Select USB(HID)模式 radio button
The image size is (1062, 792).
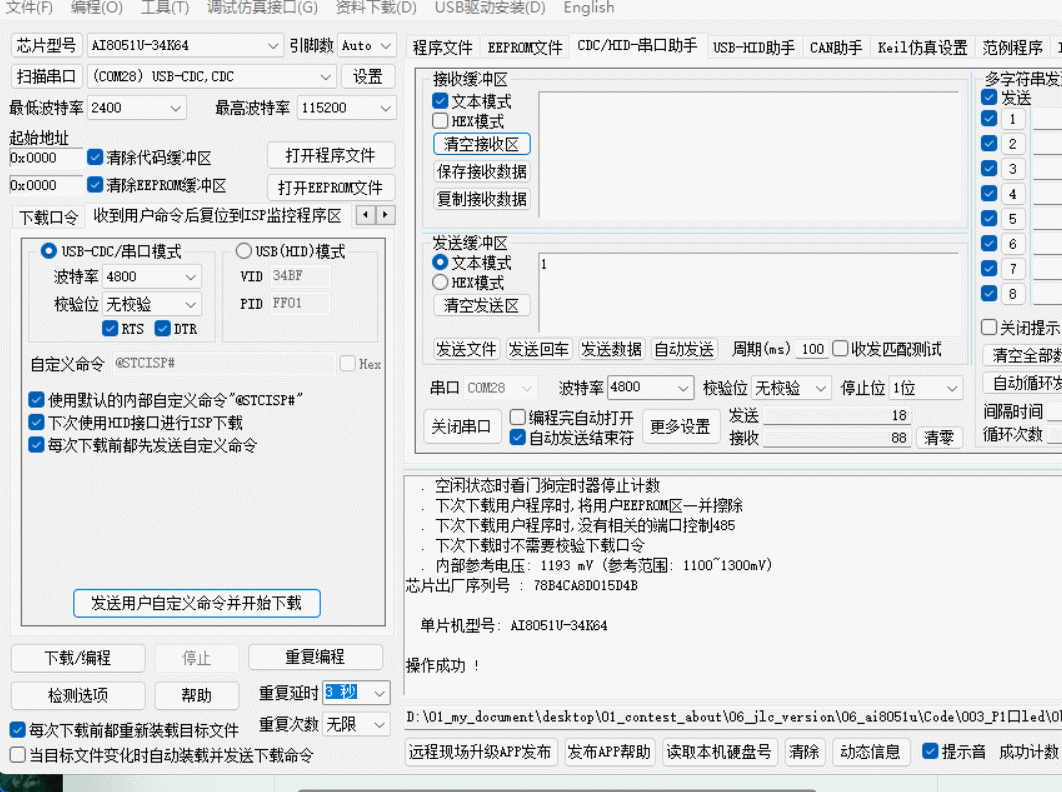tap(244, 251)
